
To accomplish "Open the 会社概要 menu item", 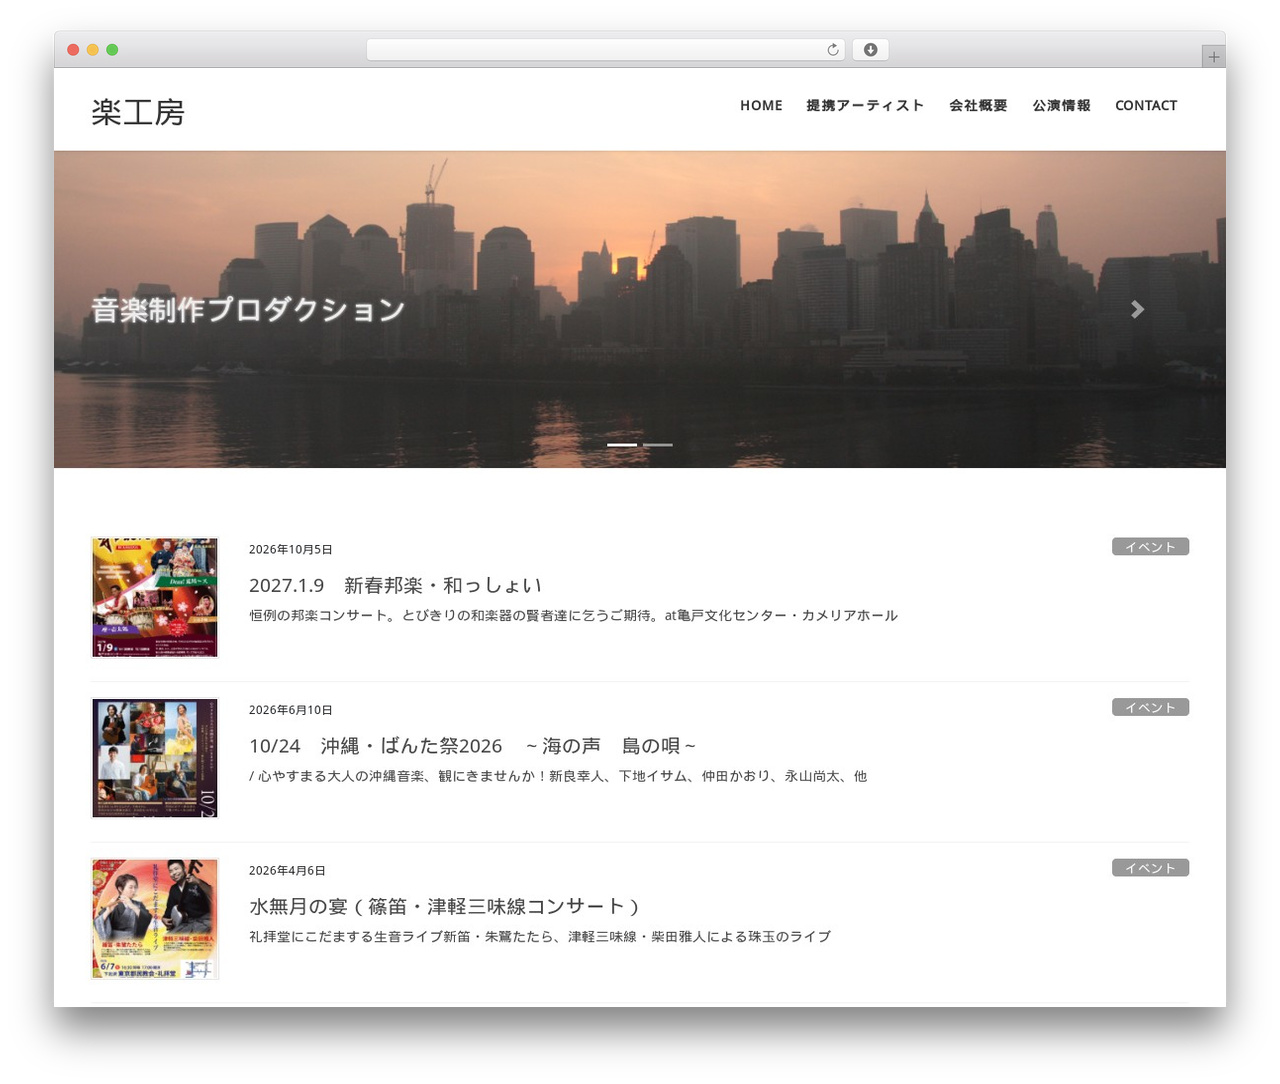I will point(978,105).
